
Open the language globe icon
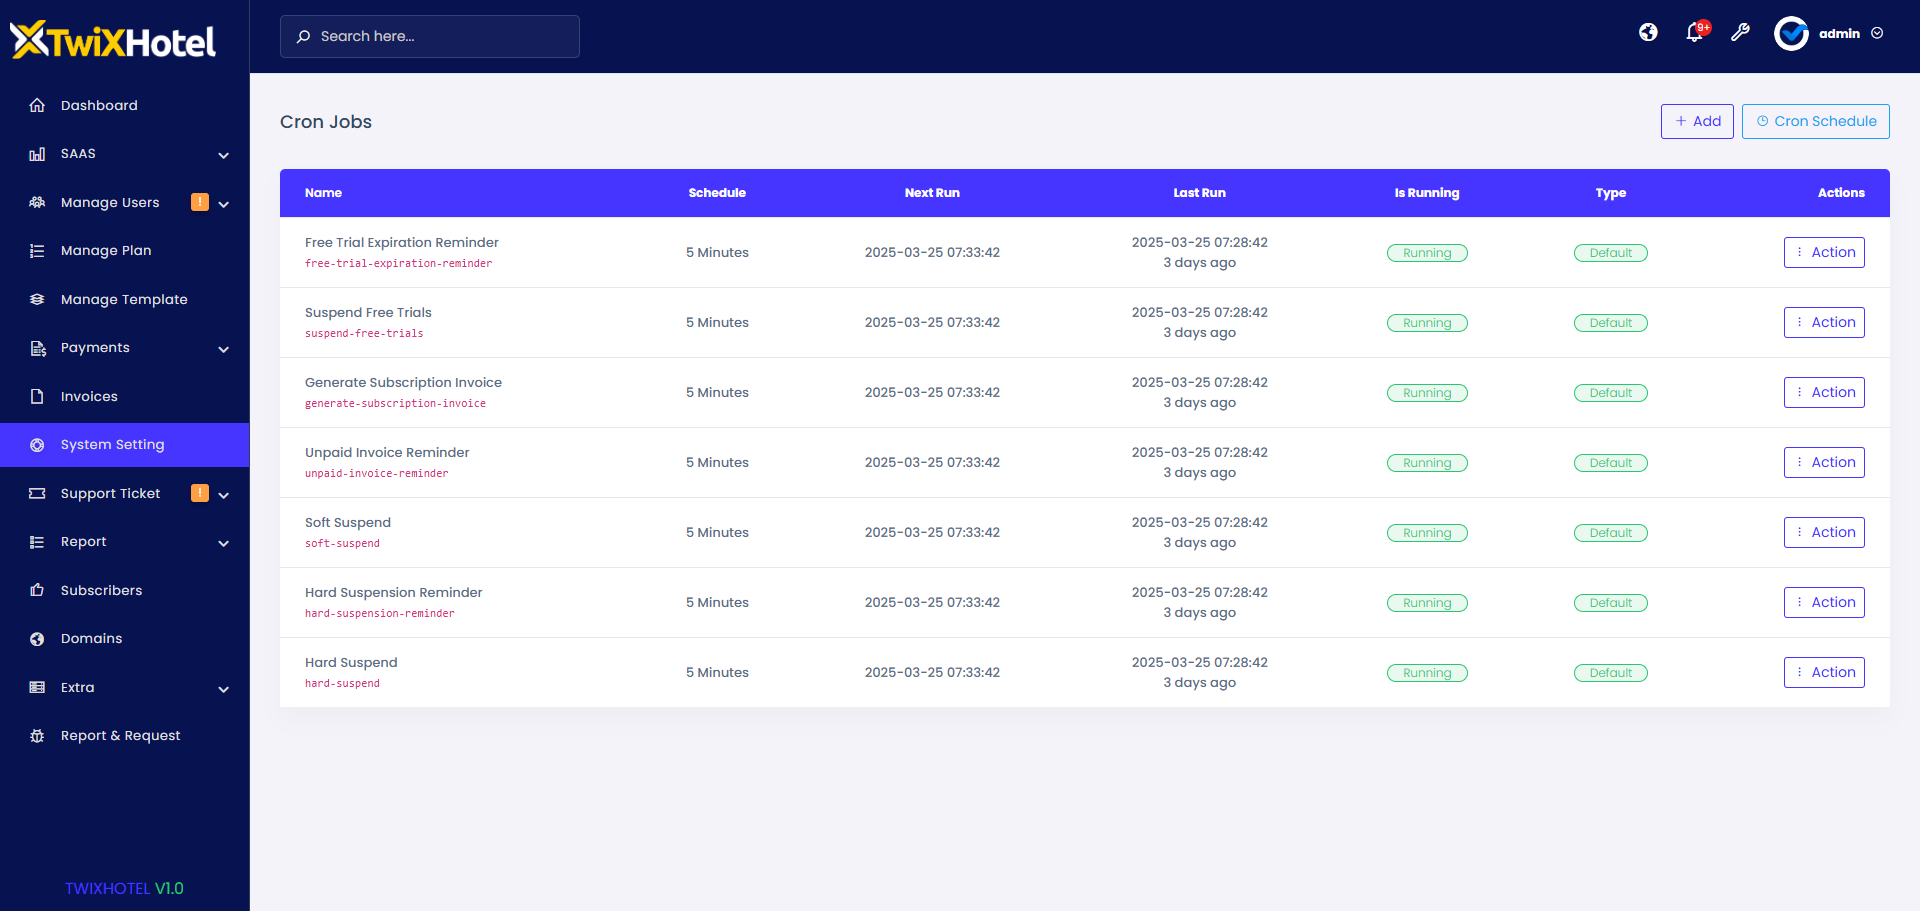1648,32
